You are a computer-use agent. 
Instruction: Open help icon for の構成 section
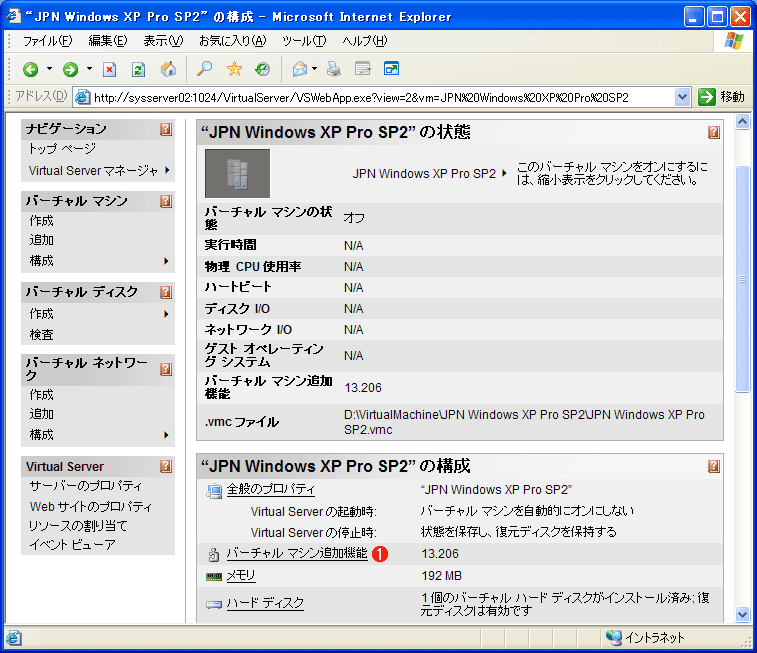(714, 467)
